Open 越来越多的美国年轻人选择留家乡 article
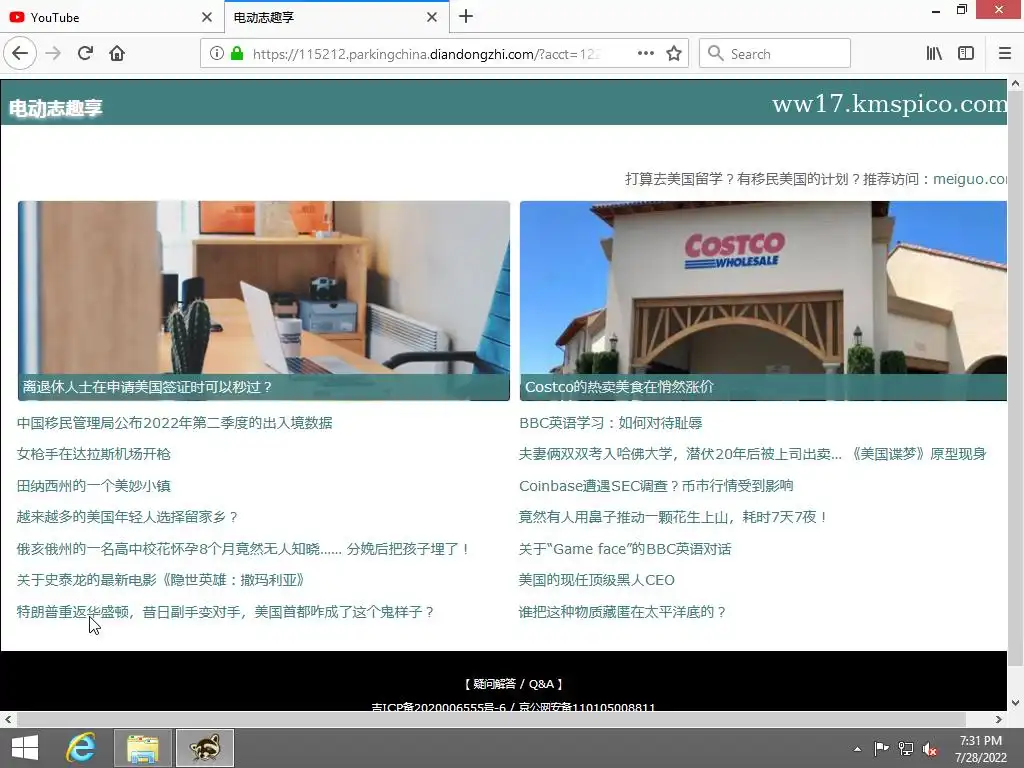This screenshot has height=768, width=1024. pos(127,517)
